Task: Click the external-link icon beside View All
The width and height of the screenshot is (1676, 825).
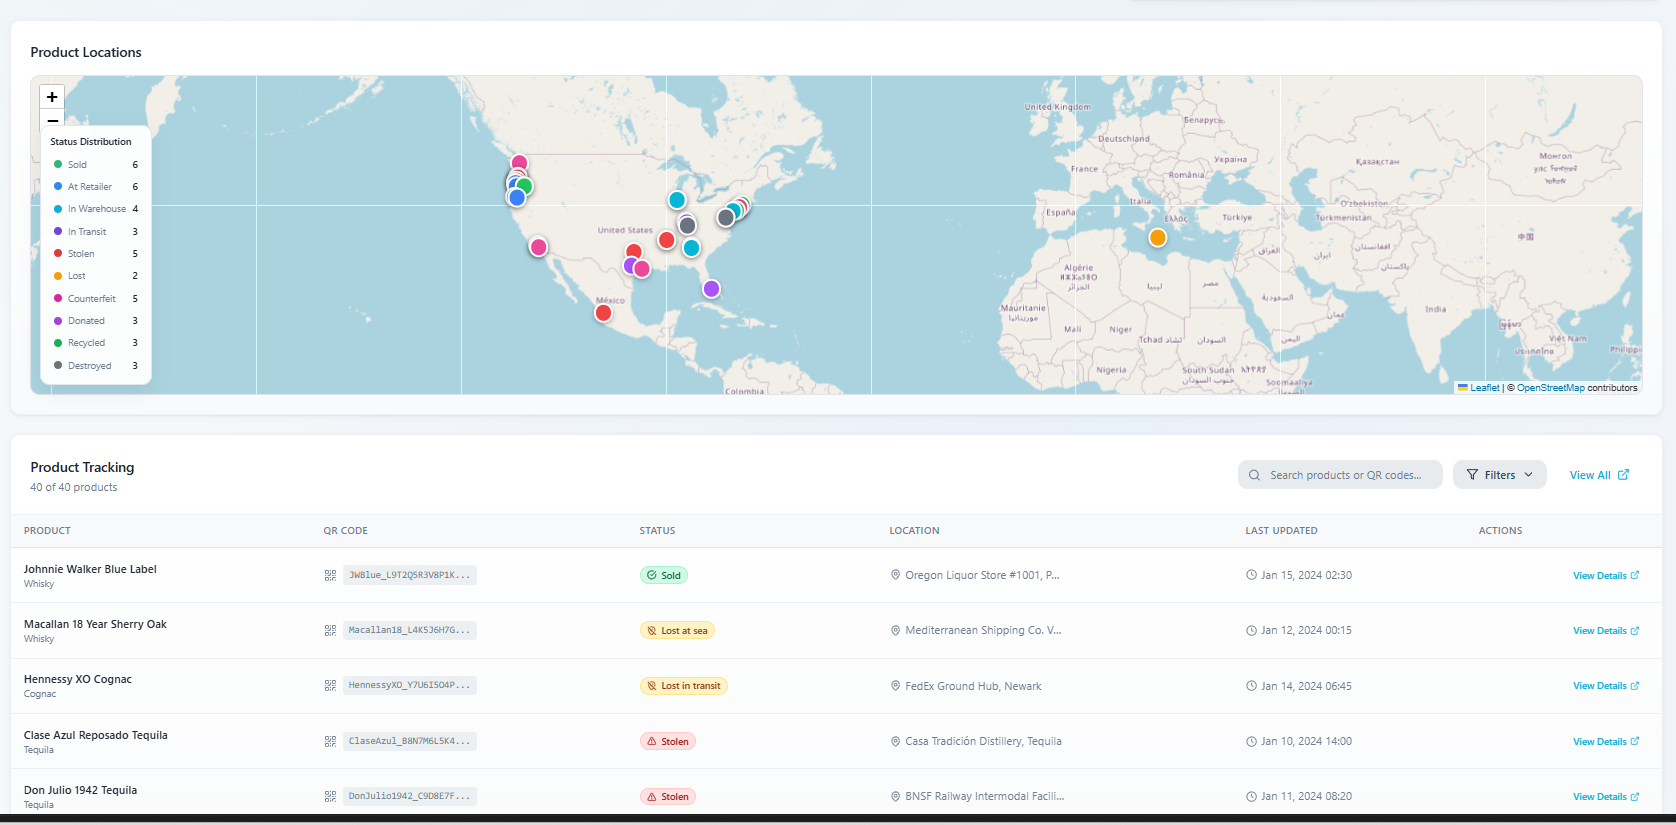Action: [1623, 475]
